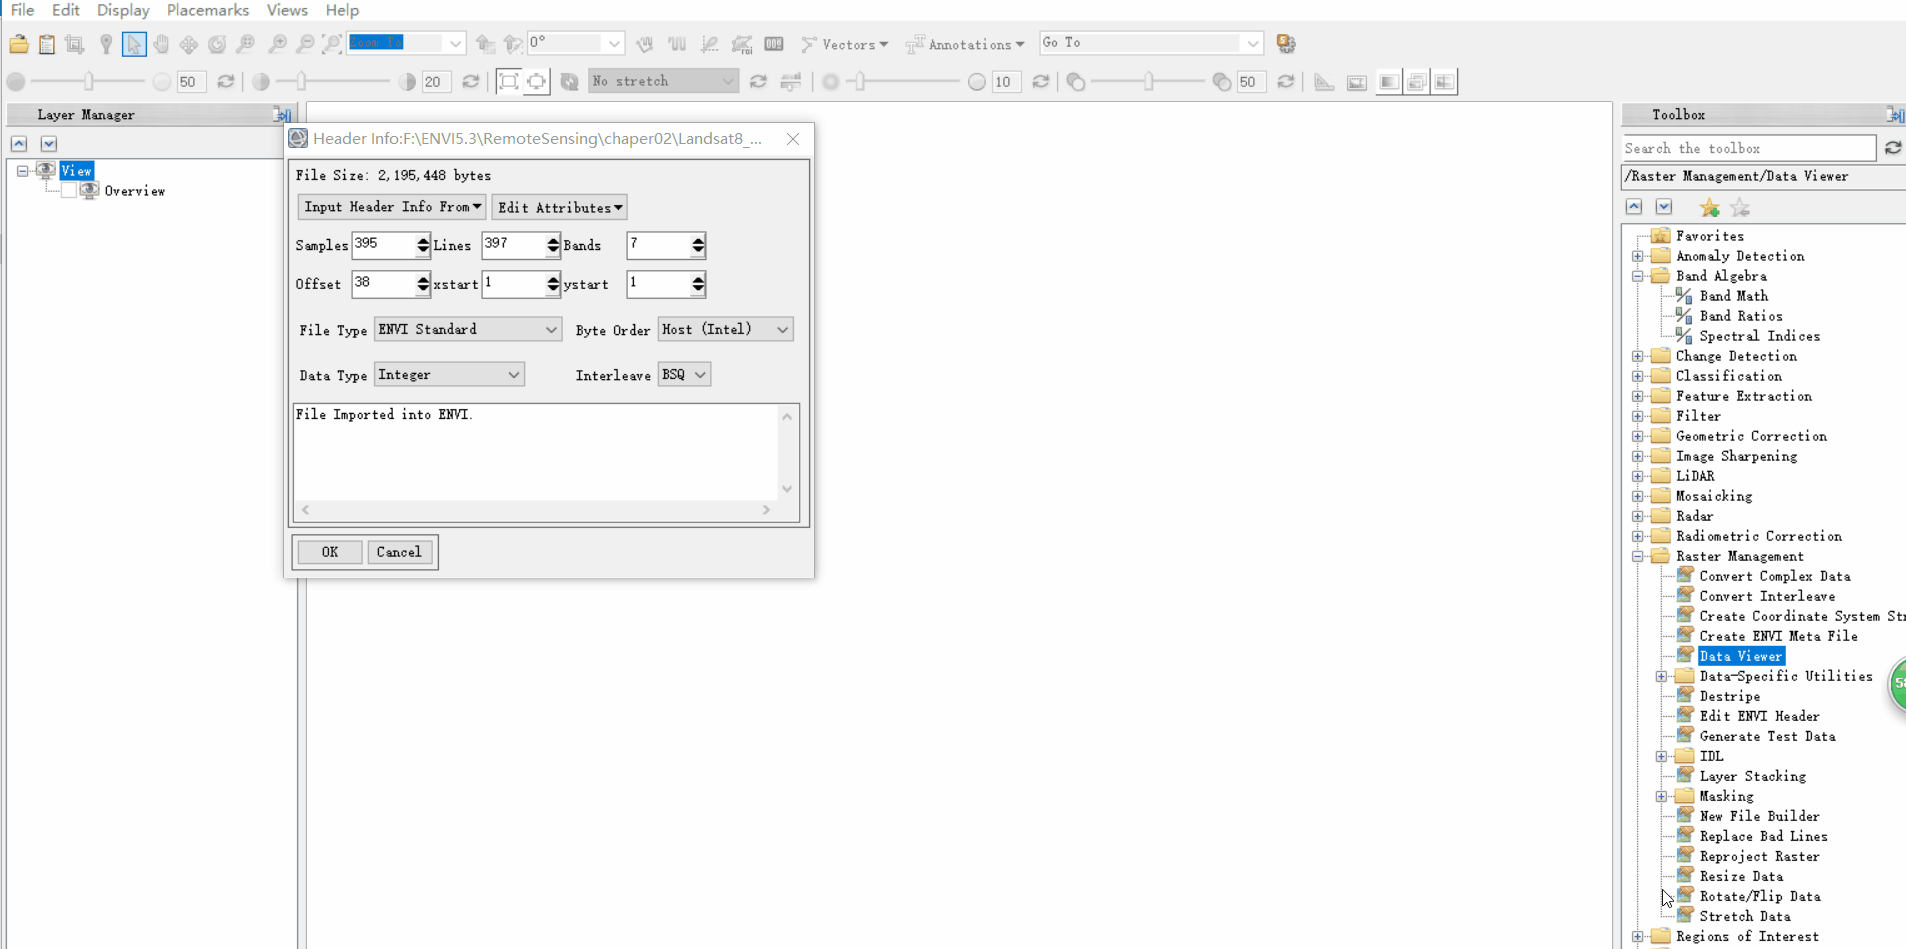Open the Annotations dropdown menu
Viewport: 1906px width, 949px height.
(x=965, y=44)
